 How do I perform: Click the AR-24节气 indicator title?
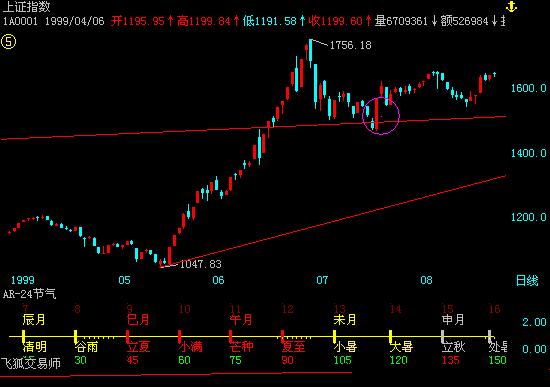click(29, 294)
